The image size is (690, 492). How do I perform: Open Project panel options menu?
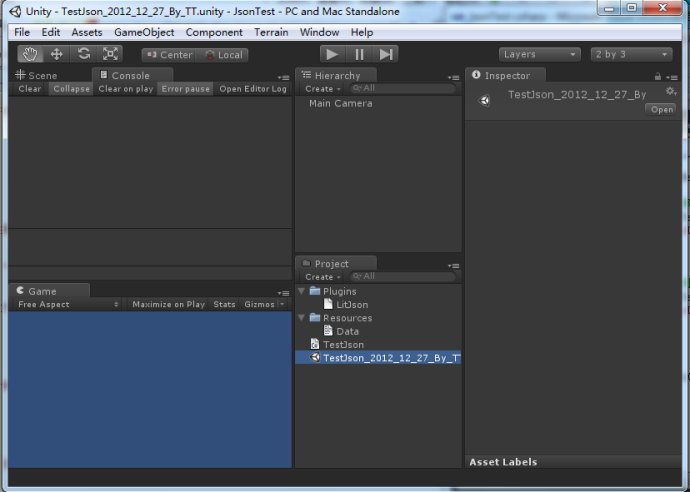tap(454, 266)
